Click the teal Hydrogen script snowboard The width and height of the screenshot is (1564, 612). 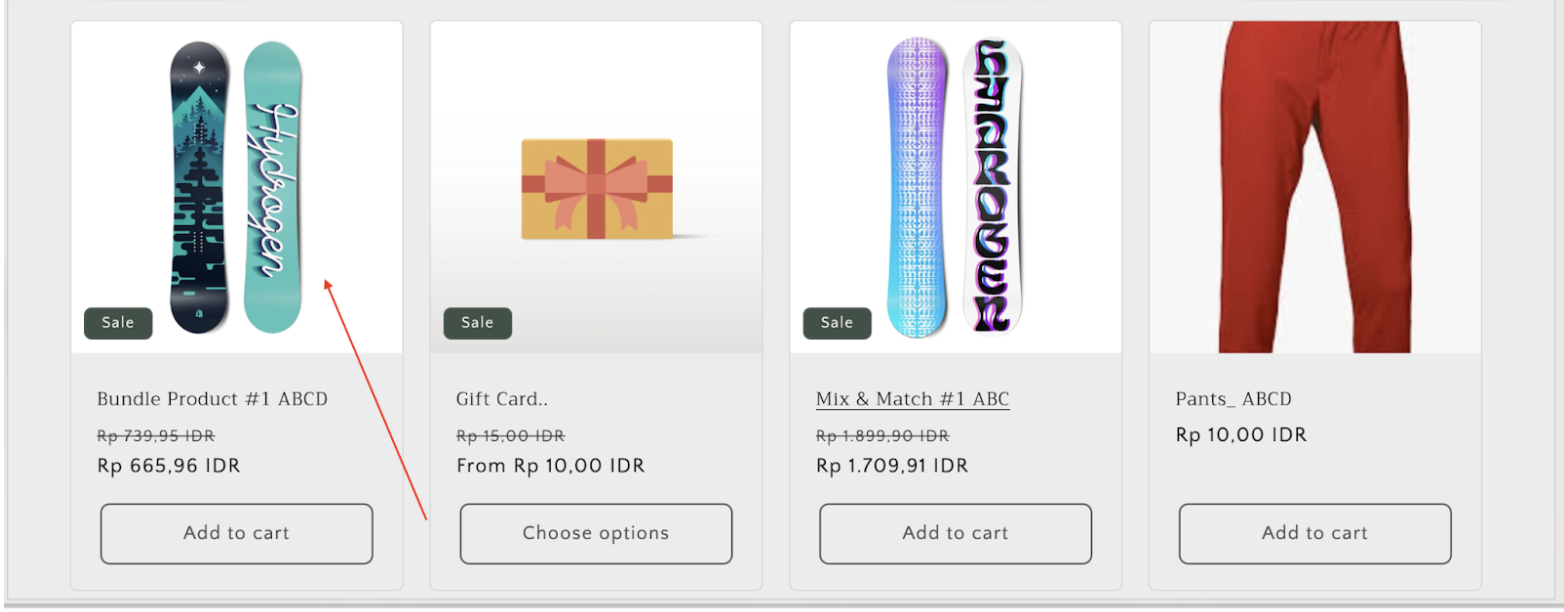273,187
